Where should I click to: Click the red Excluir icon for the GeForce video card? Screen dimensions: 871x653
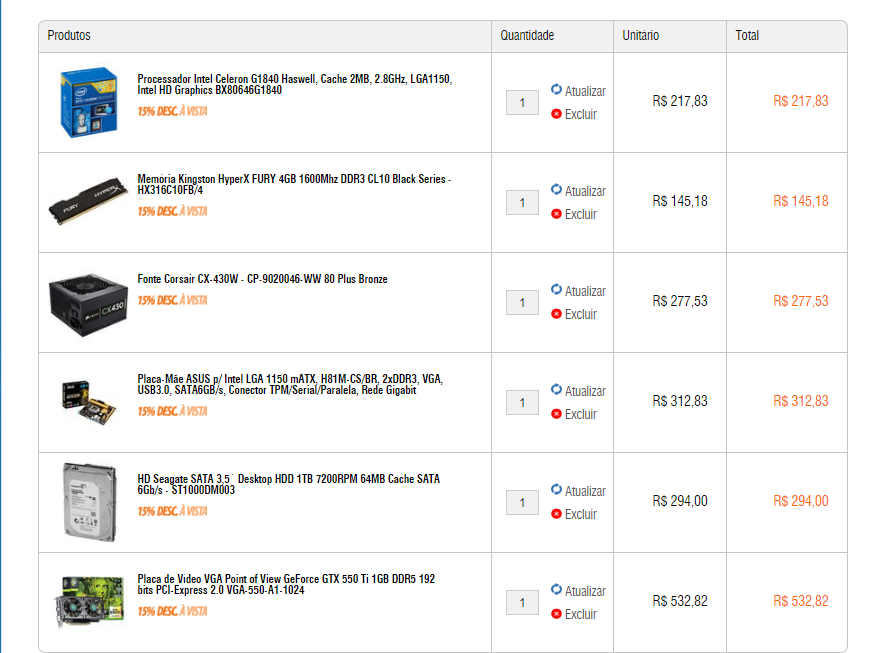[556, 614]
